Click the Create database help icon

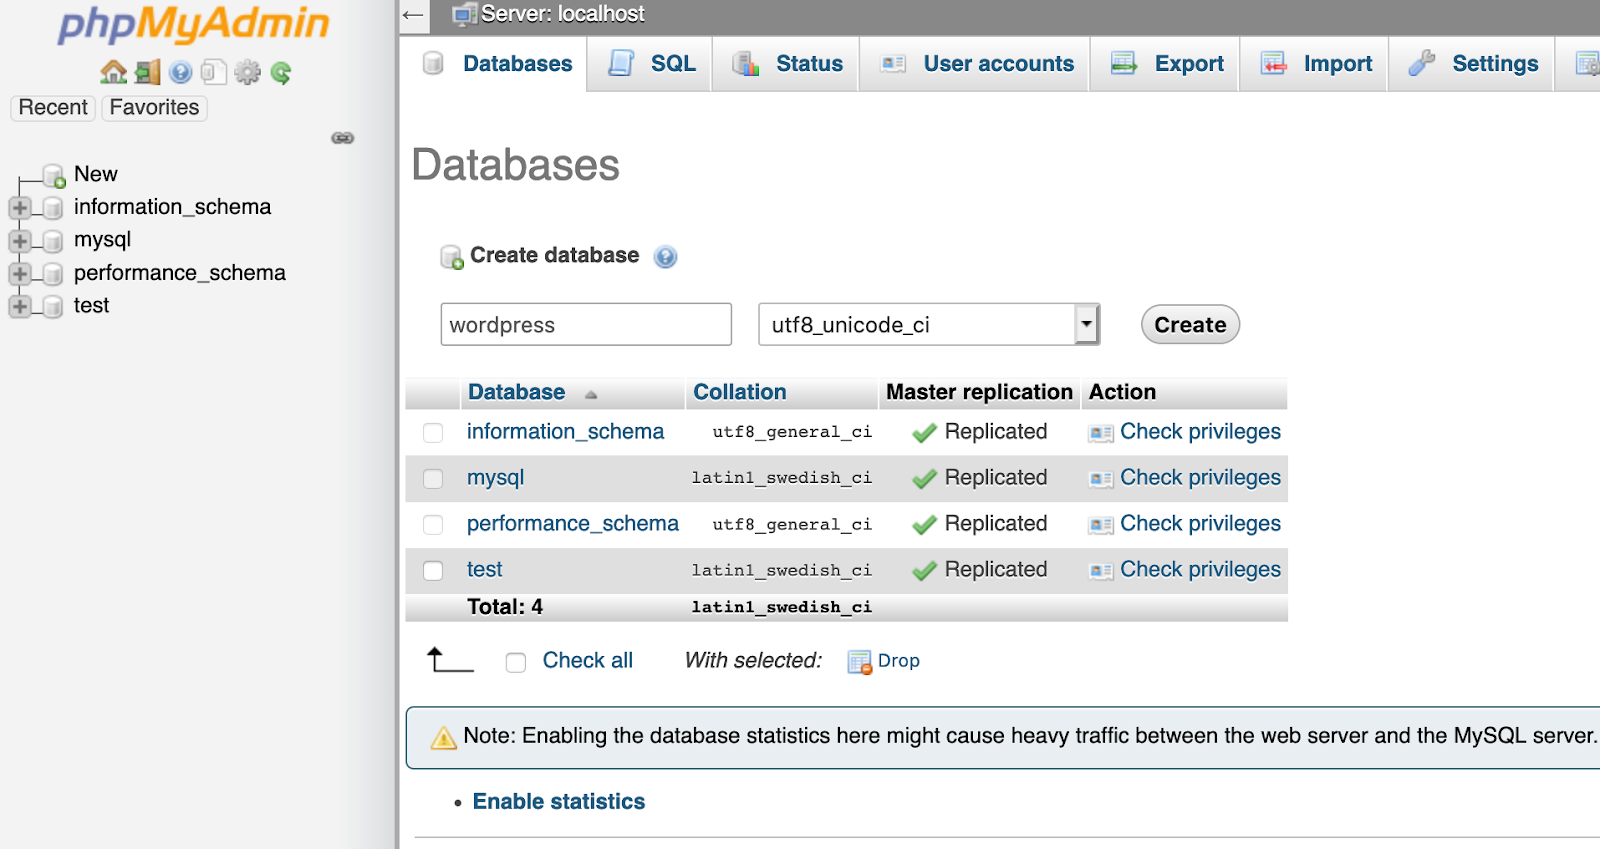point(665,257)
